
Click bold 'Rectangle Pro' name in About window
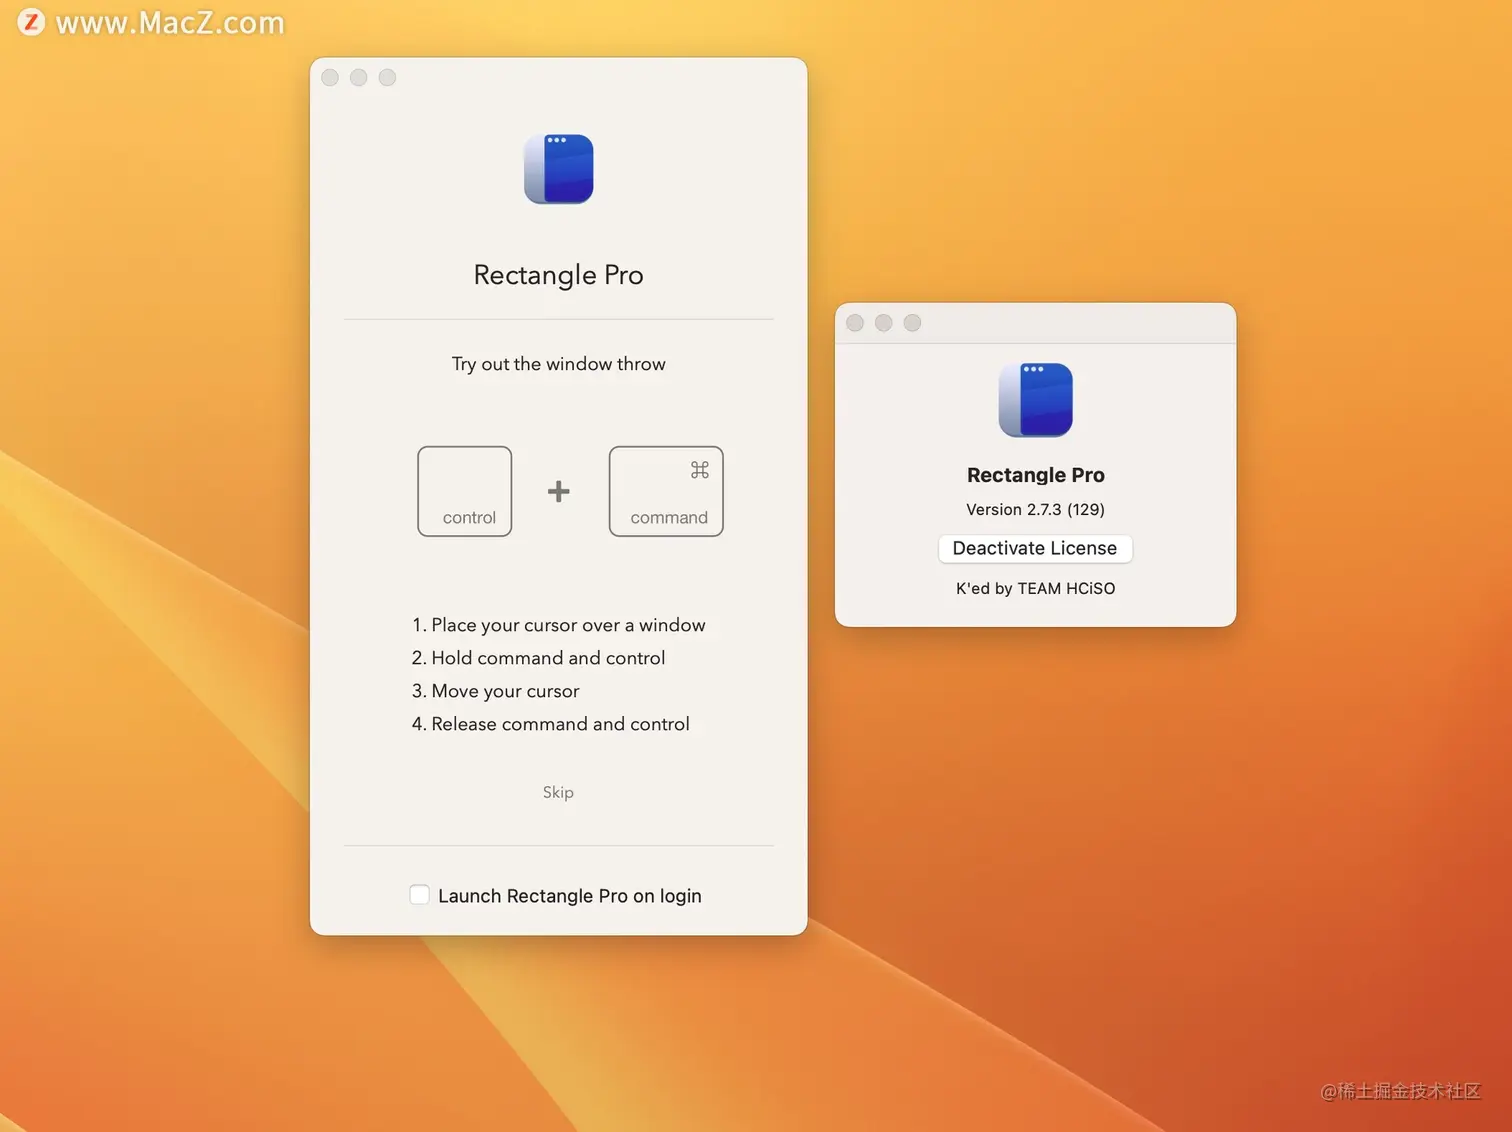(x=1035, y=475)
